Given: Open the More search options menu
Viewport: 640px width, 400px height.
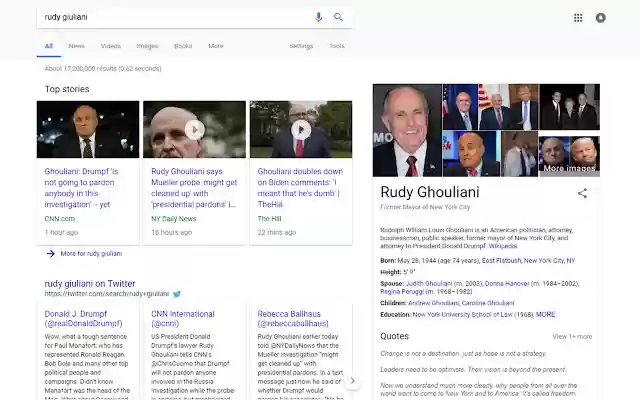Looking at the screenshot, I should click(216, 46).
